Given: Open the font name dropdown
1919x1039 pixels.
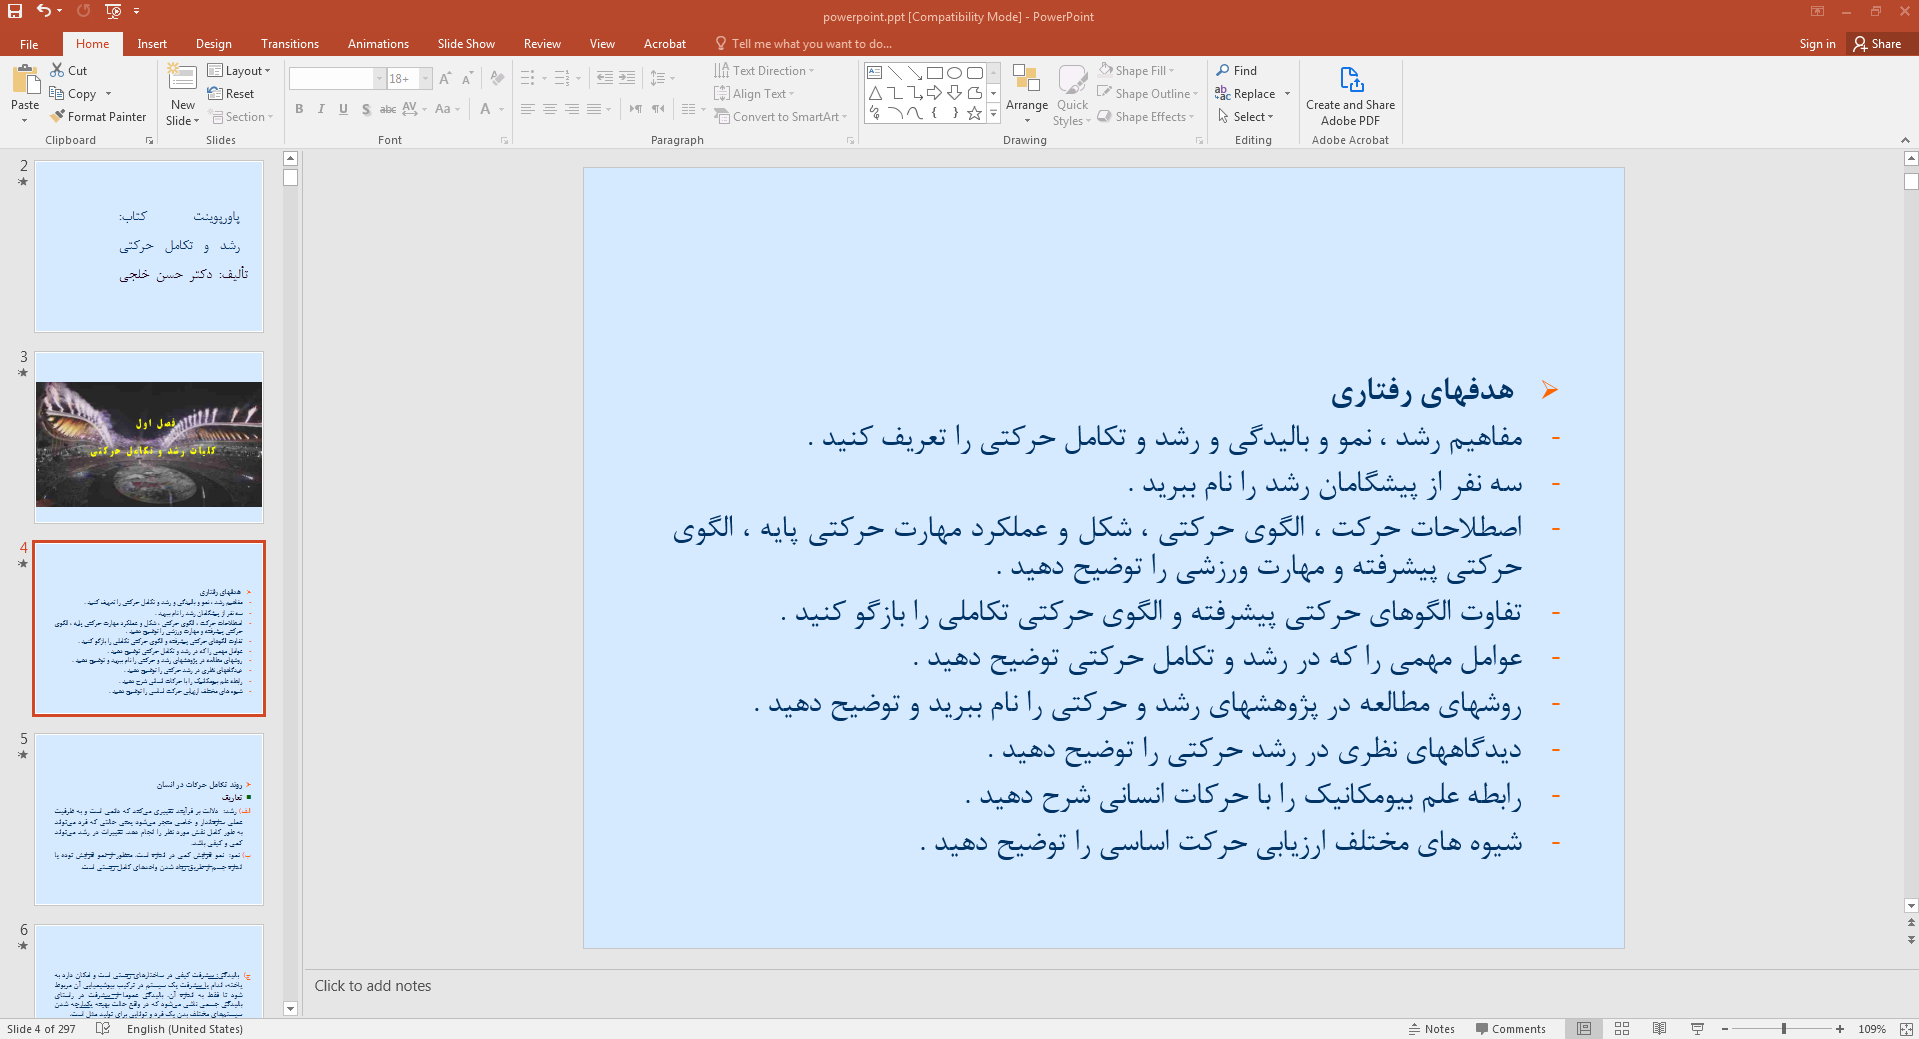Looking at the screenshot, I should click(379, 78).
